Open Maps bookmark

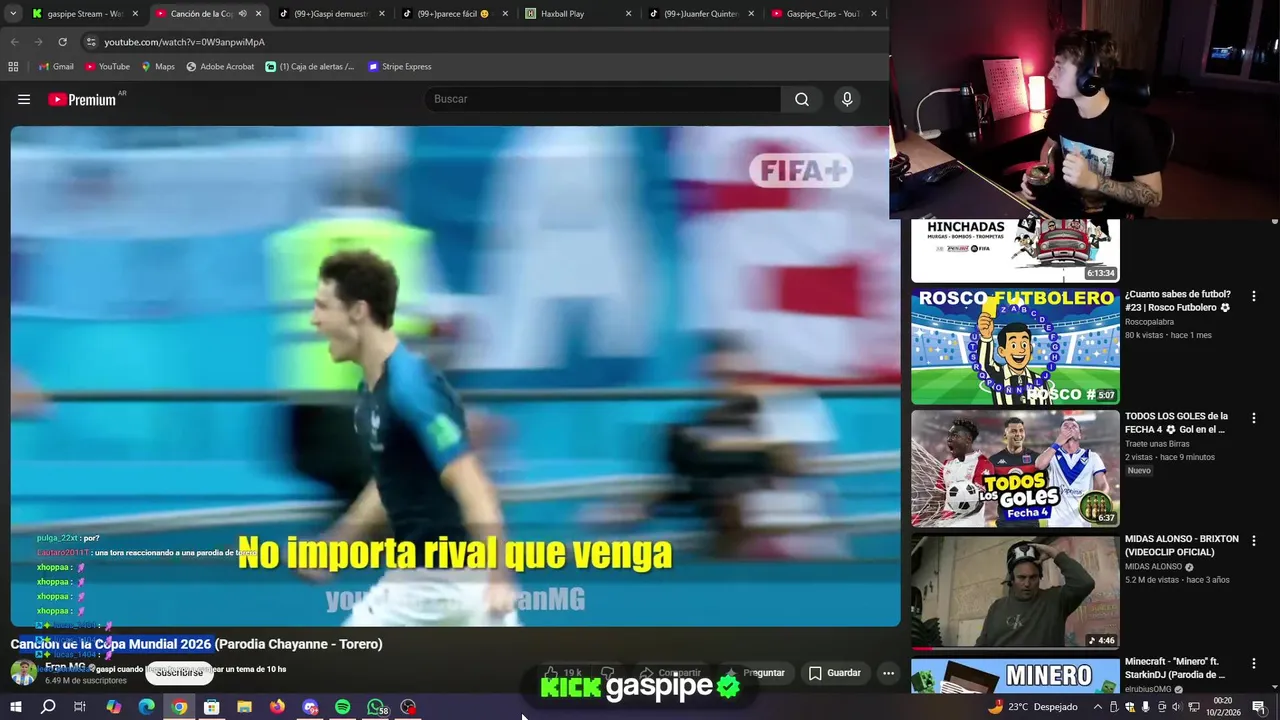[158, 67]
